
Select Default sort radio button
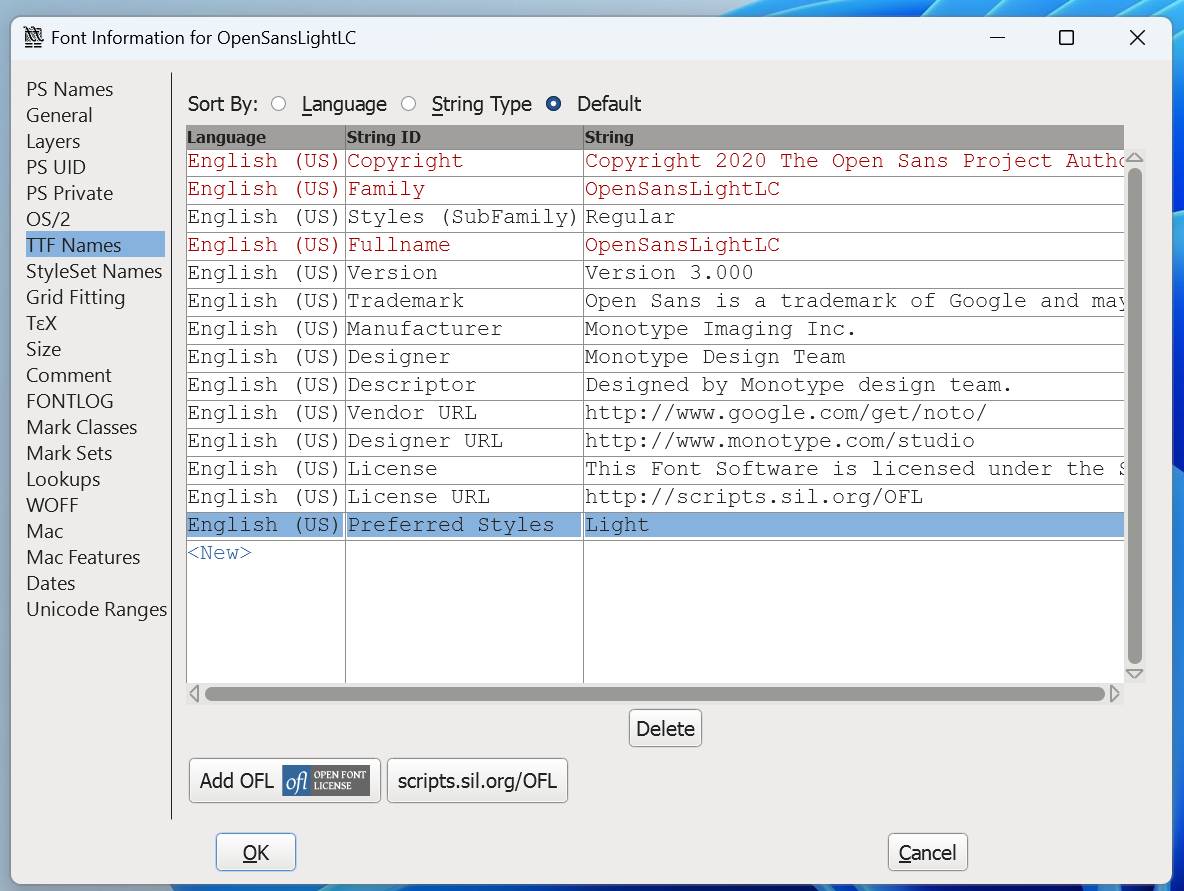pyautogui.click(x=553, y=103)
